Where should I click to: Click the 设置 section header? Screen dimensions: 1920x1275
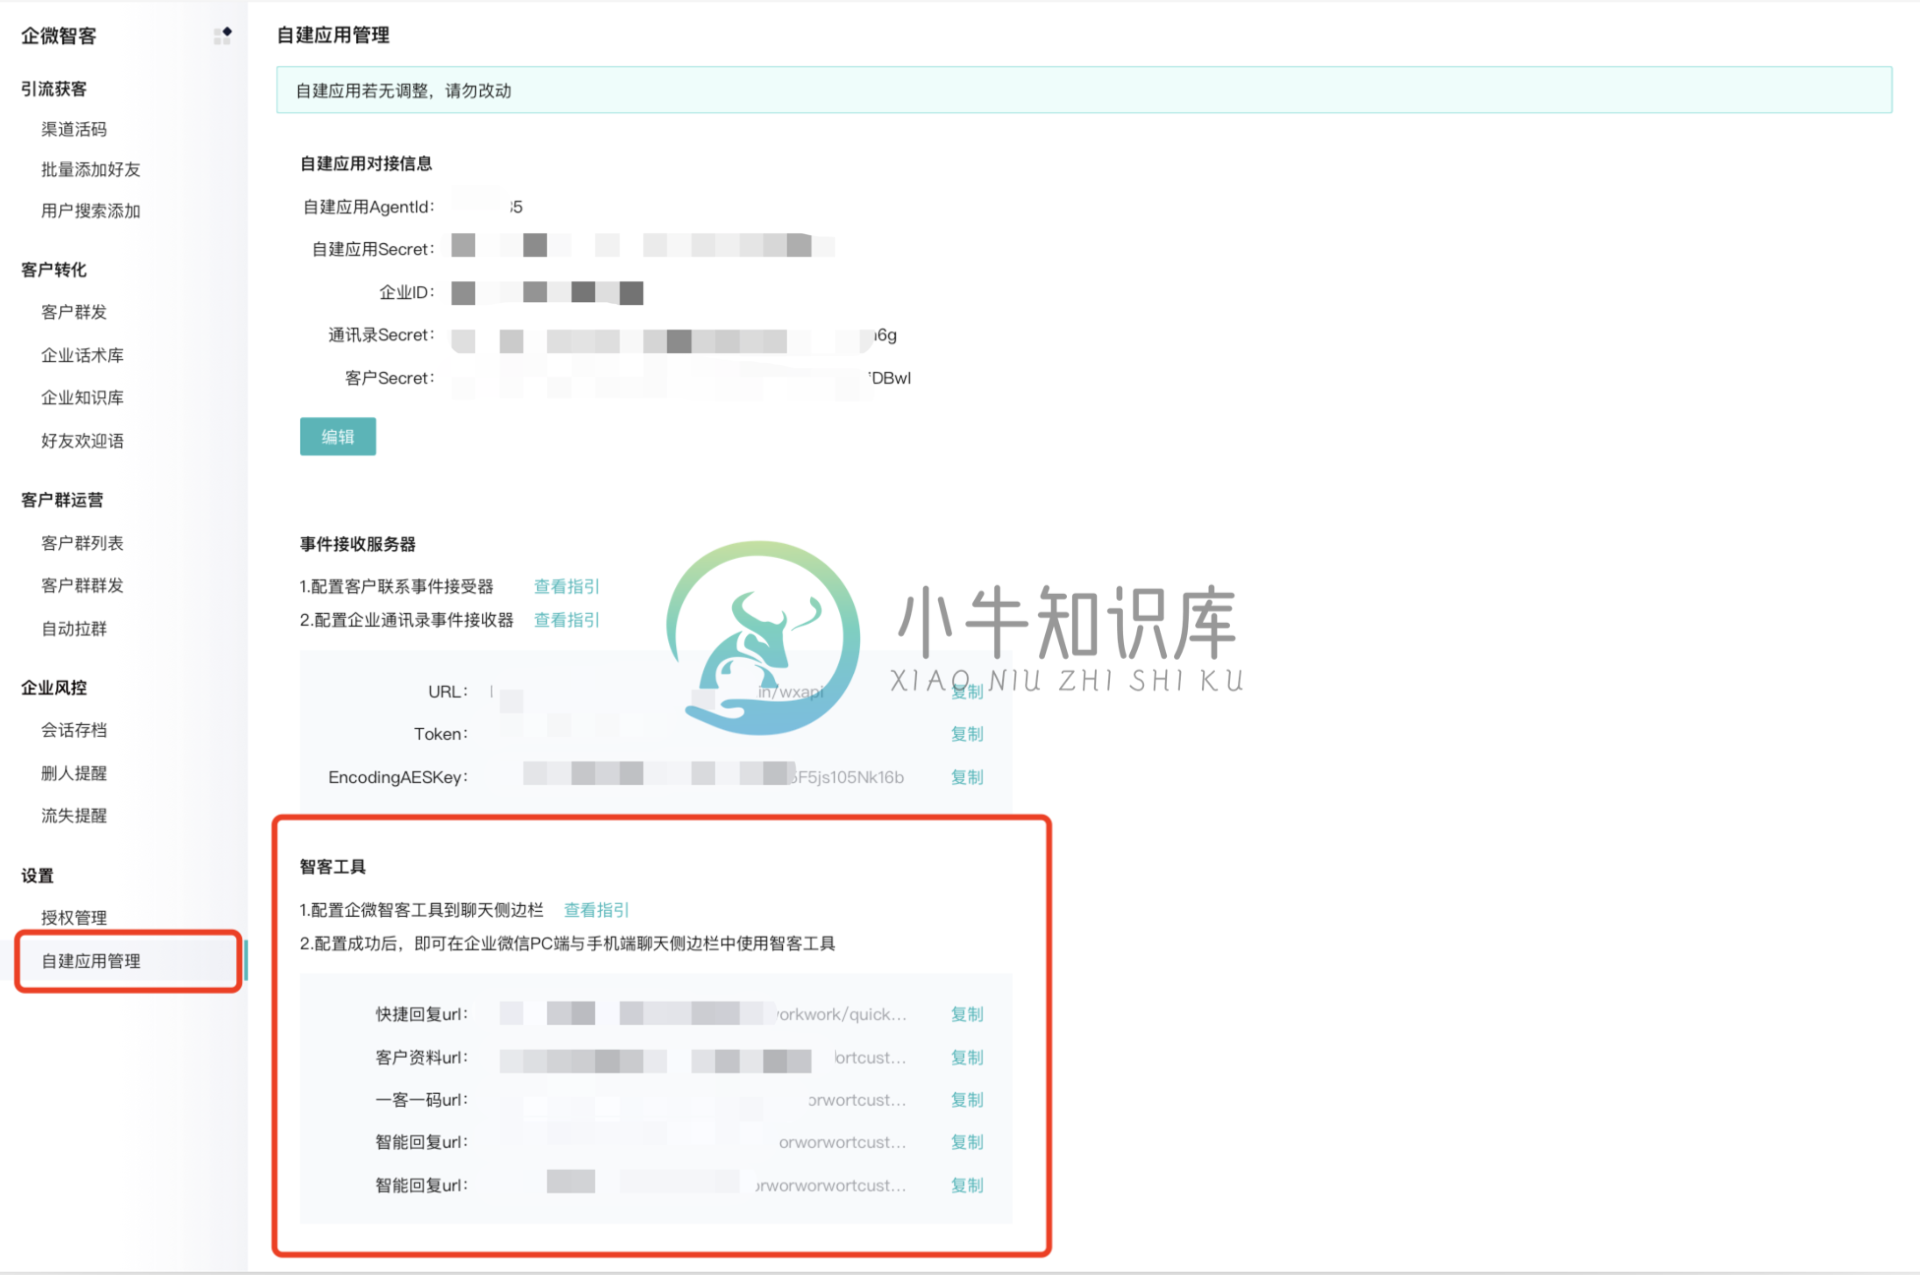point(38,876)
